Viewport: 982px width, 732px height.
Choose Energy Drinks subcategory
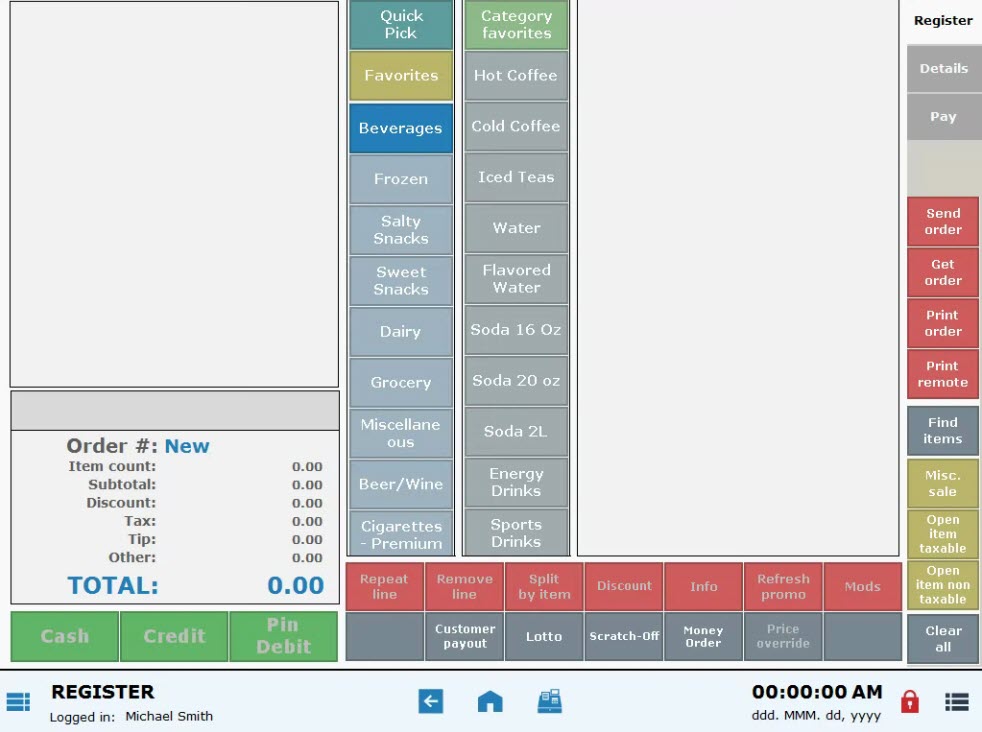516,482
